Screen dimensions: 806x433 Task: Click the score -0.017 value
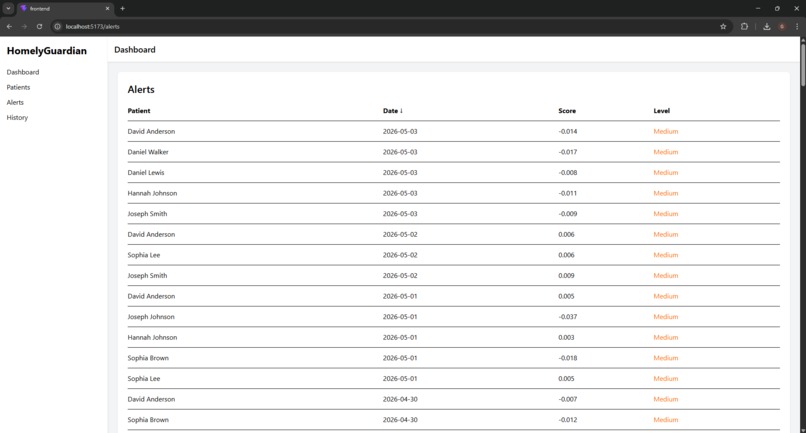[x=567, y=152]
